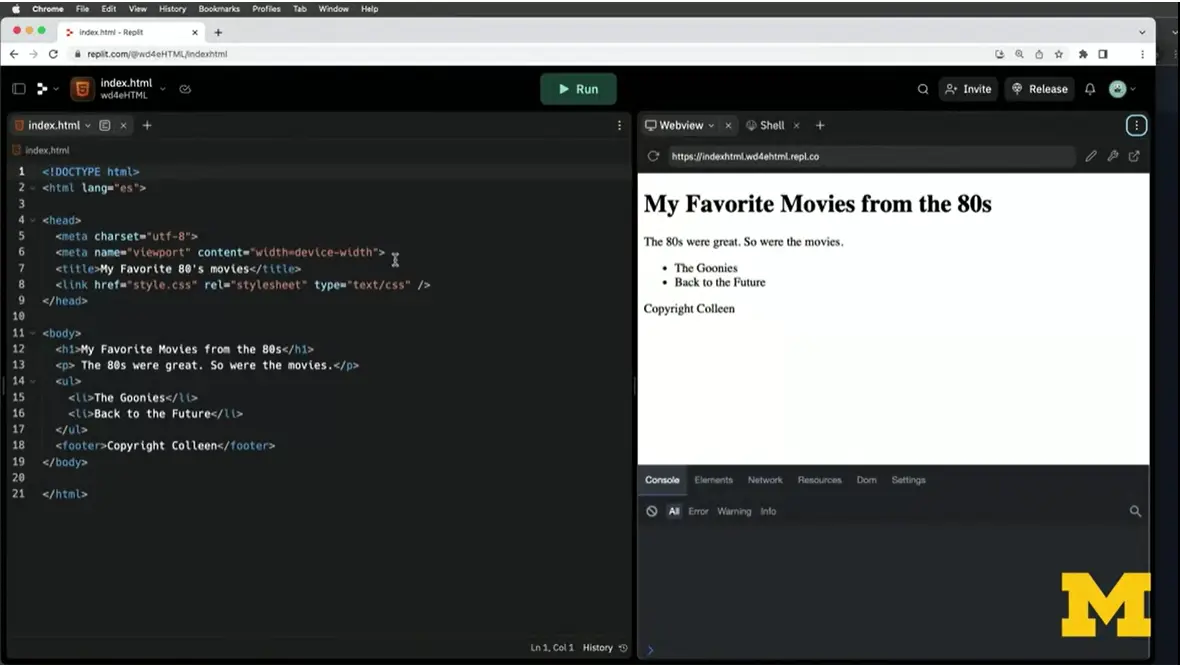
Task: Expand the index.html project name dropdown
Action: (x=163, y=89)
